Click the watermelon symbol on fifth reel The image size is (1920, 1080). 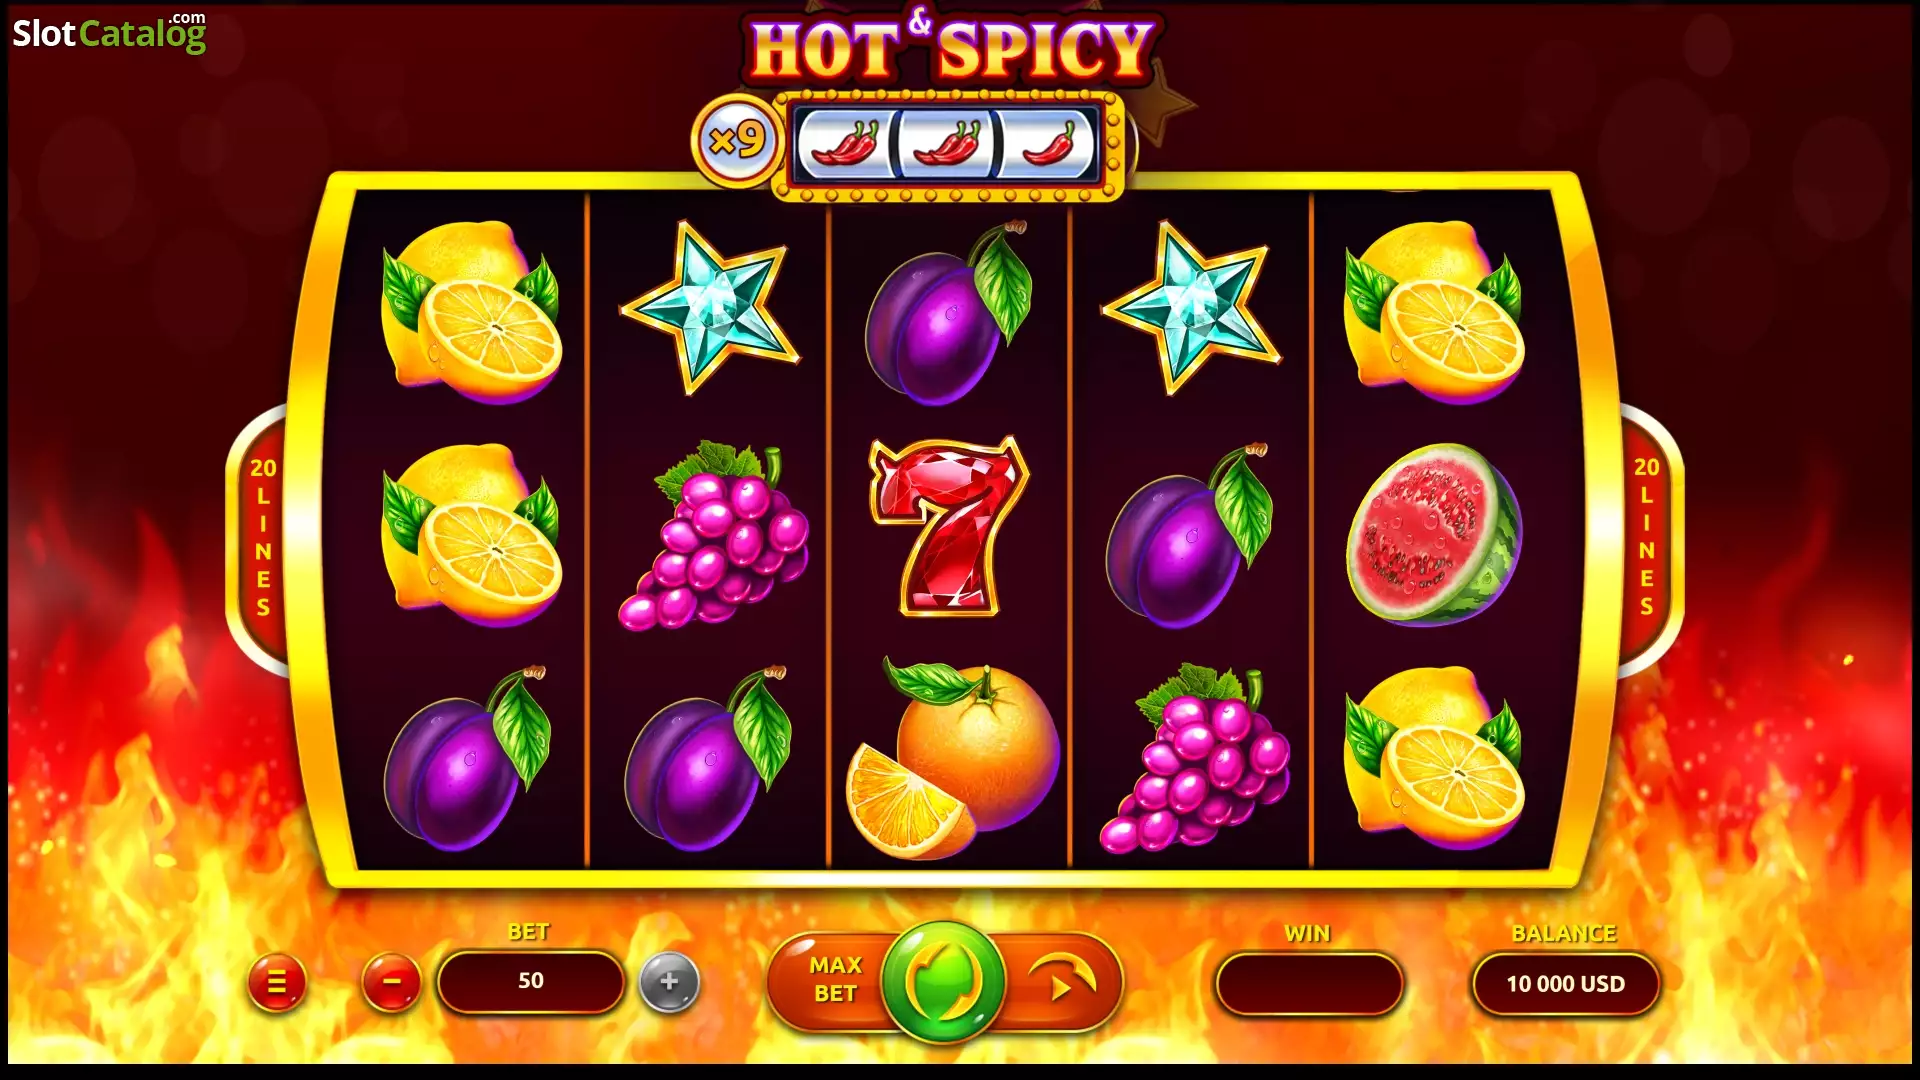tap(1435, 534)
